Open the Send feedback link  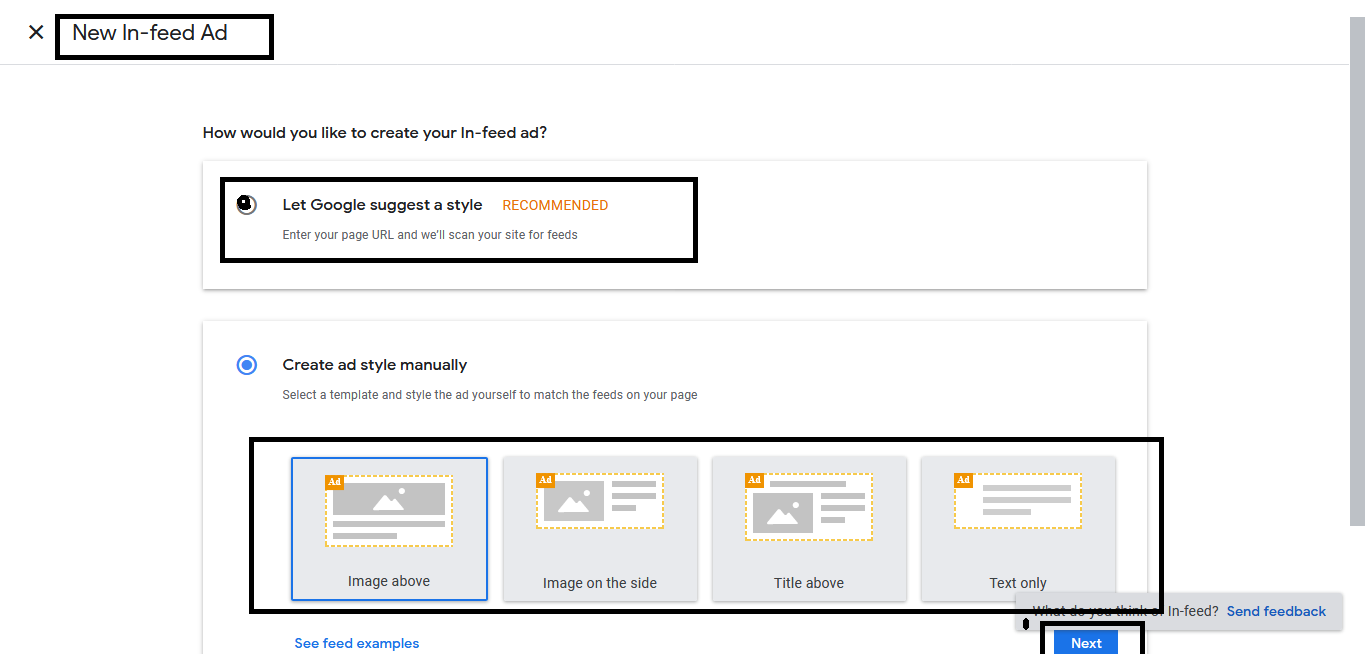point(1276,611)
